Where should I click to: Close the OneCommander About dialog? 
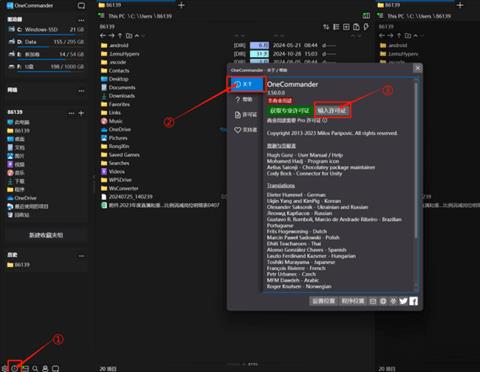417,68
